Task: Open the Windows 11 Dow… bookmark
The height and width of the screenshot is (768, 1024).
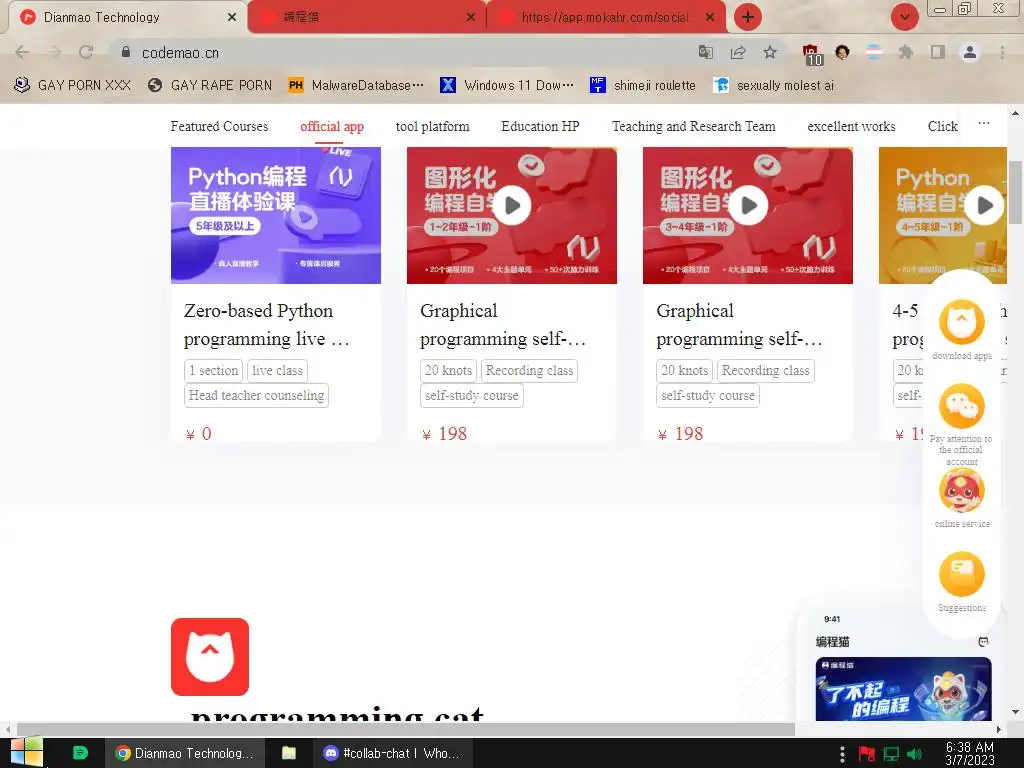Action: tap(507, 86)
